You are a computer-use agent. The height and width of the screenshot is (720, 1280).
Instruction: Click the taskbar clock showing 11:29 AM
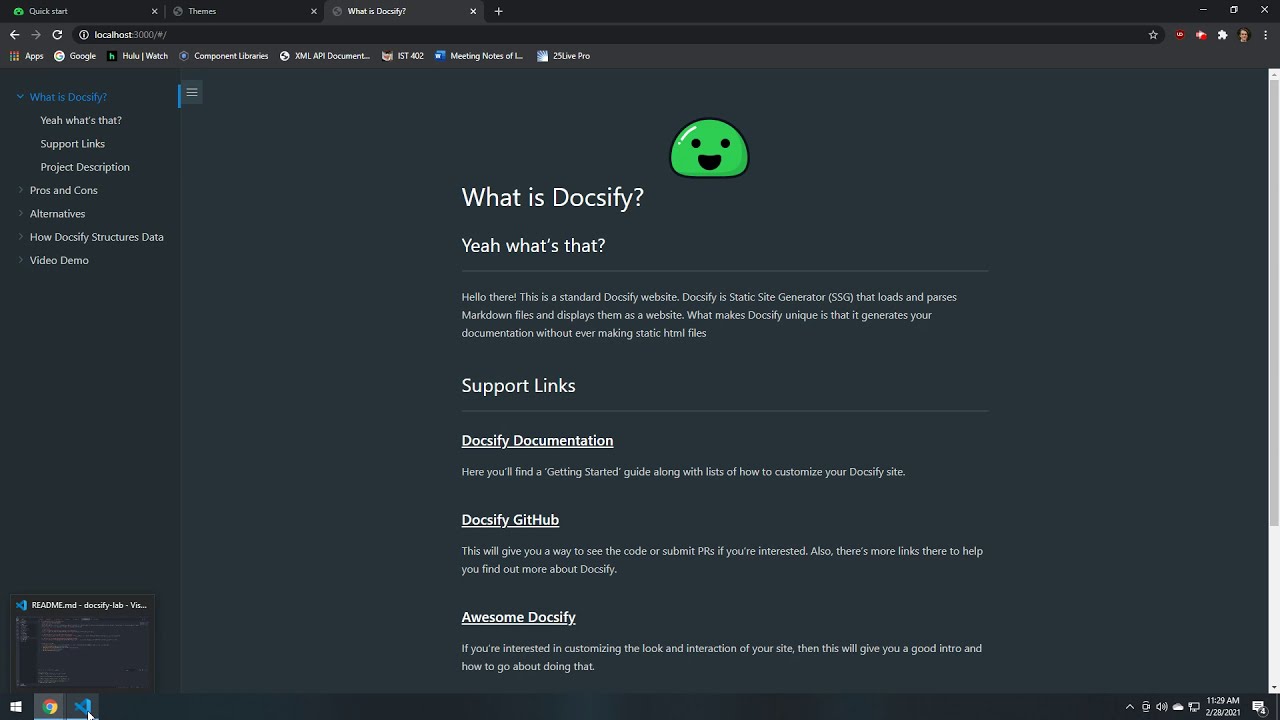coord(1223,707)
